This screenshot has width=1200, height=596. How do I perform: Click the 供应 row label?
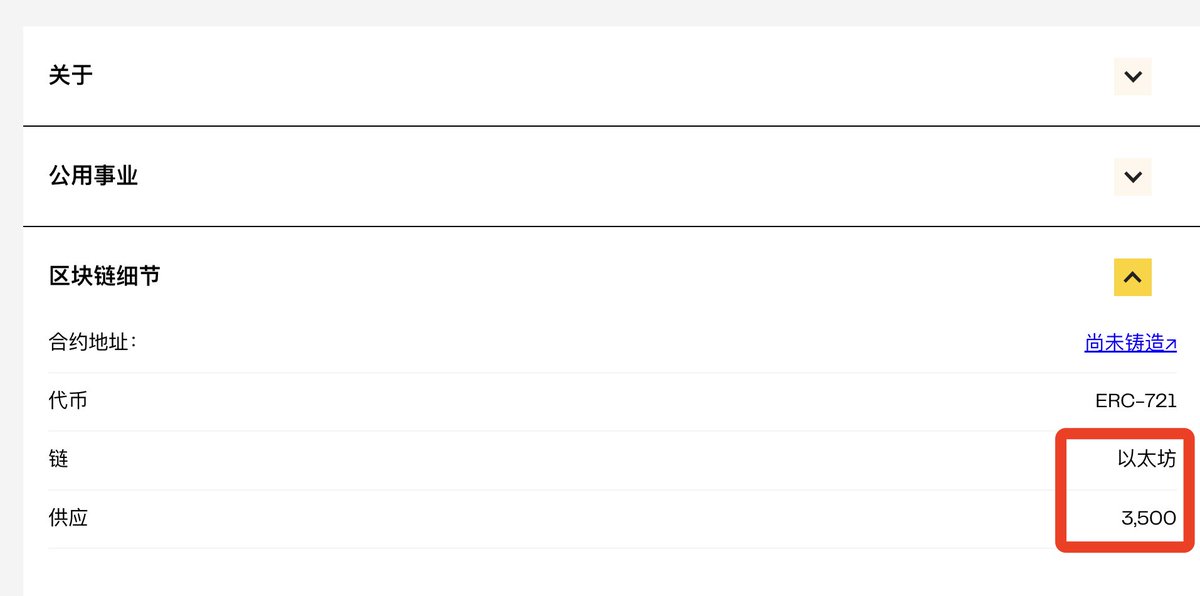(68, 518)
